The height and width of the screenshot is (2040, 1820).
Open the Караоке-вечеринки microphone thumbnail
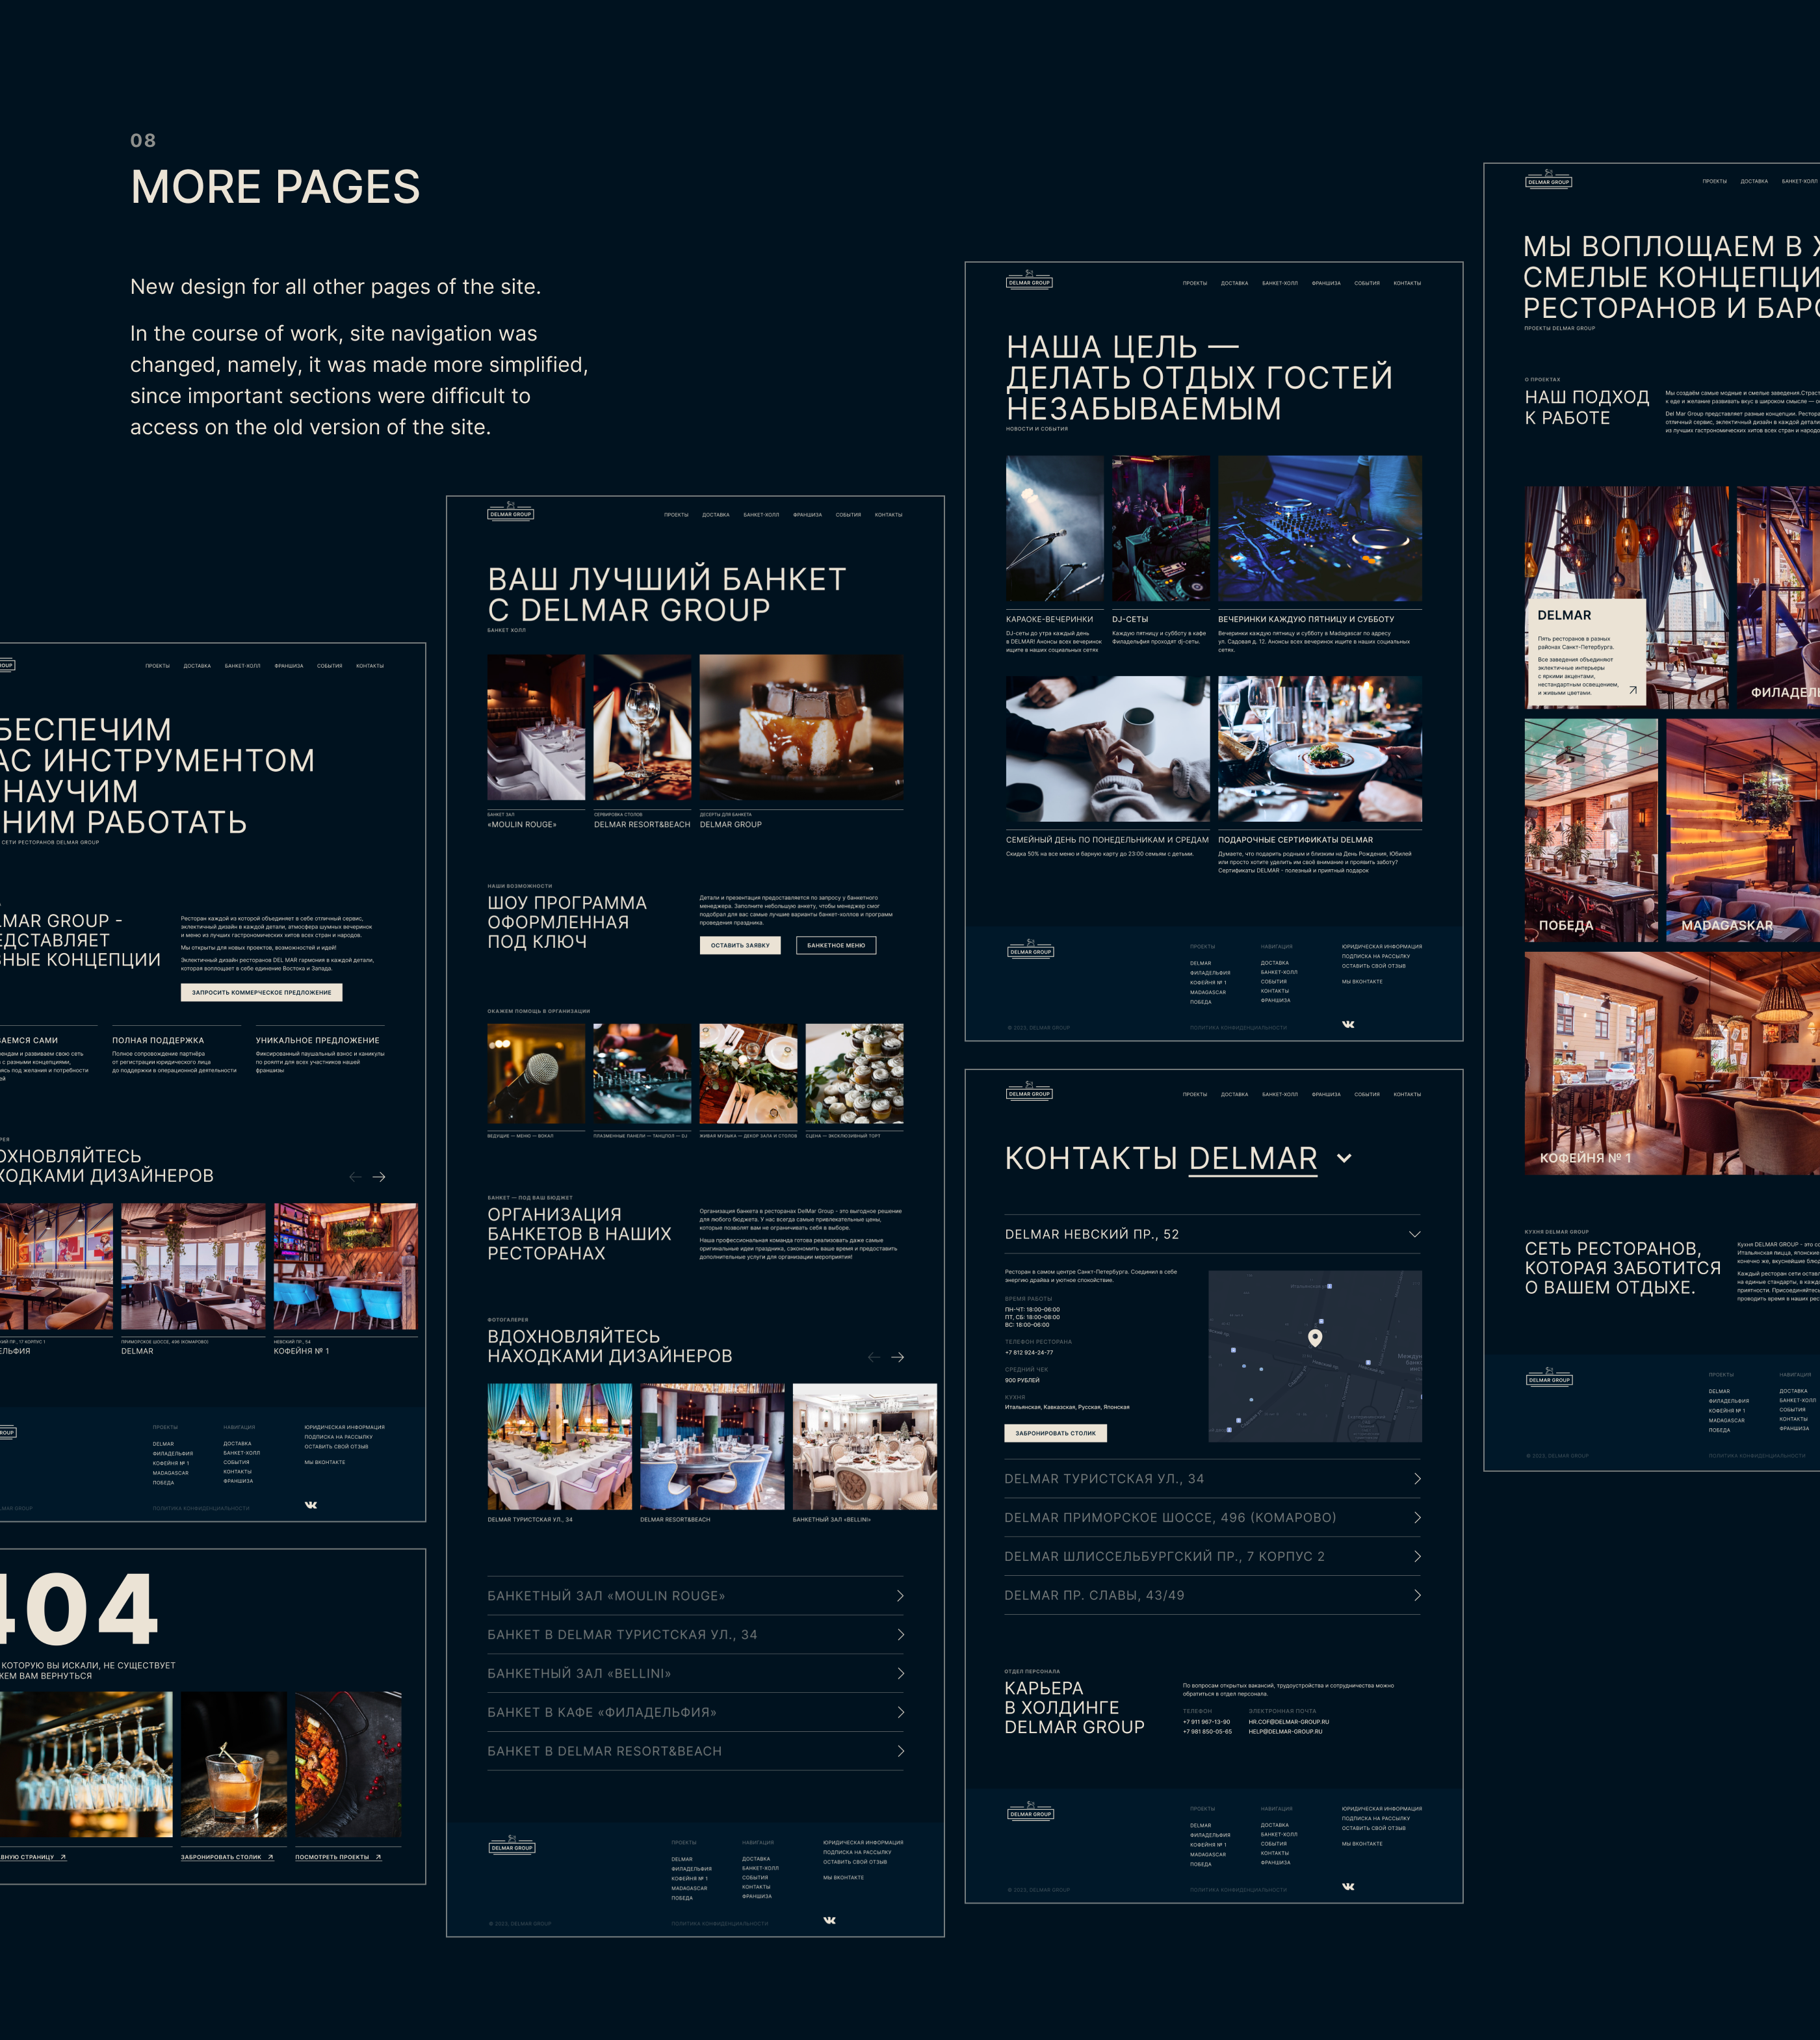[1054, 528]
